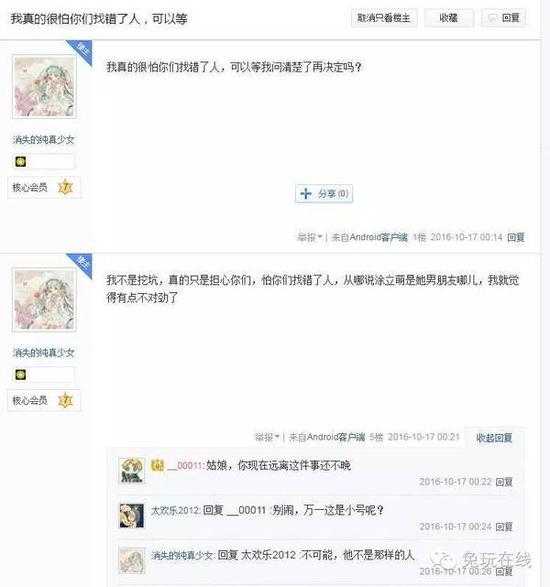Toggle 取消只看楼主 filter button
The width and height of the screenshot is (550, 587).
click(x=384, y=18)
